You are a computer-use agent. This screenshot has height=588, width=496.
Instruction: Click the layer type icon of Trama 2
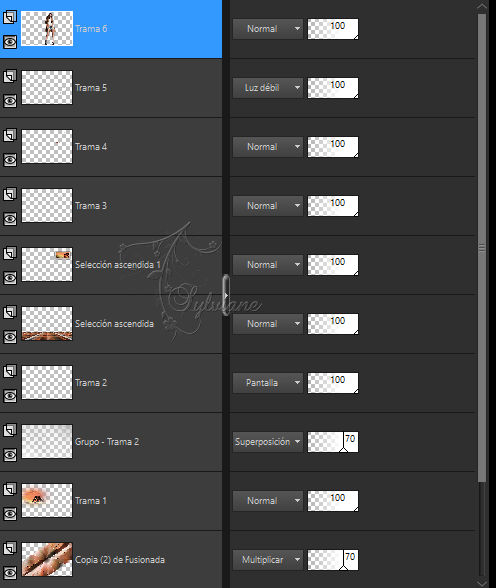tap(10, 371)
